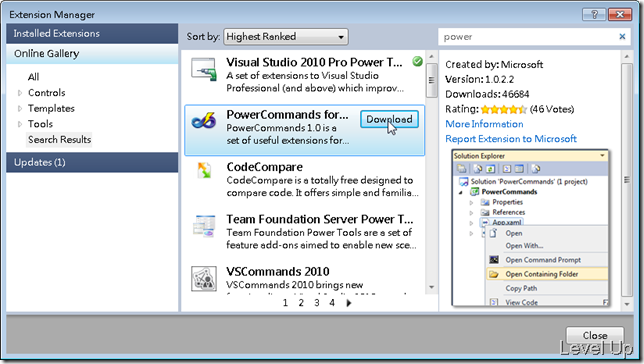Click the extension list scrollbar thumb
This screenshot has width=644, height=364.
[431, 80]
